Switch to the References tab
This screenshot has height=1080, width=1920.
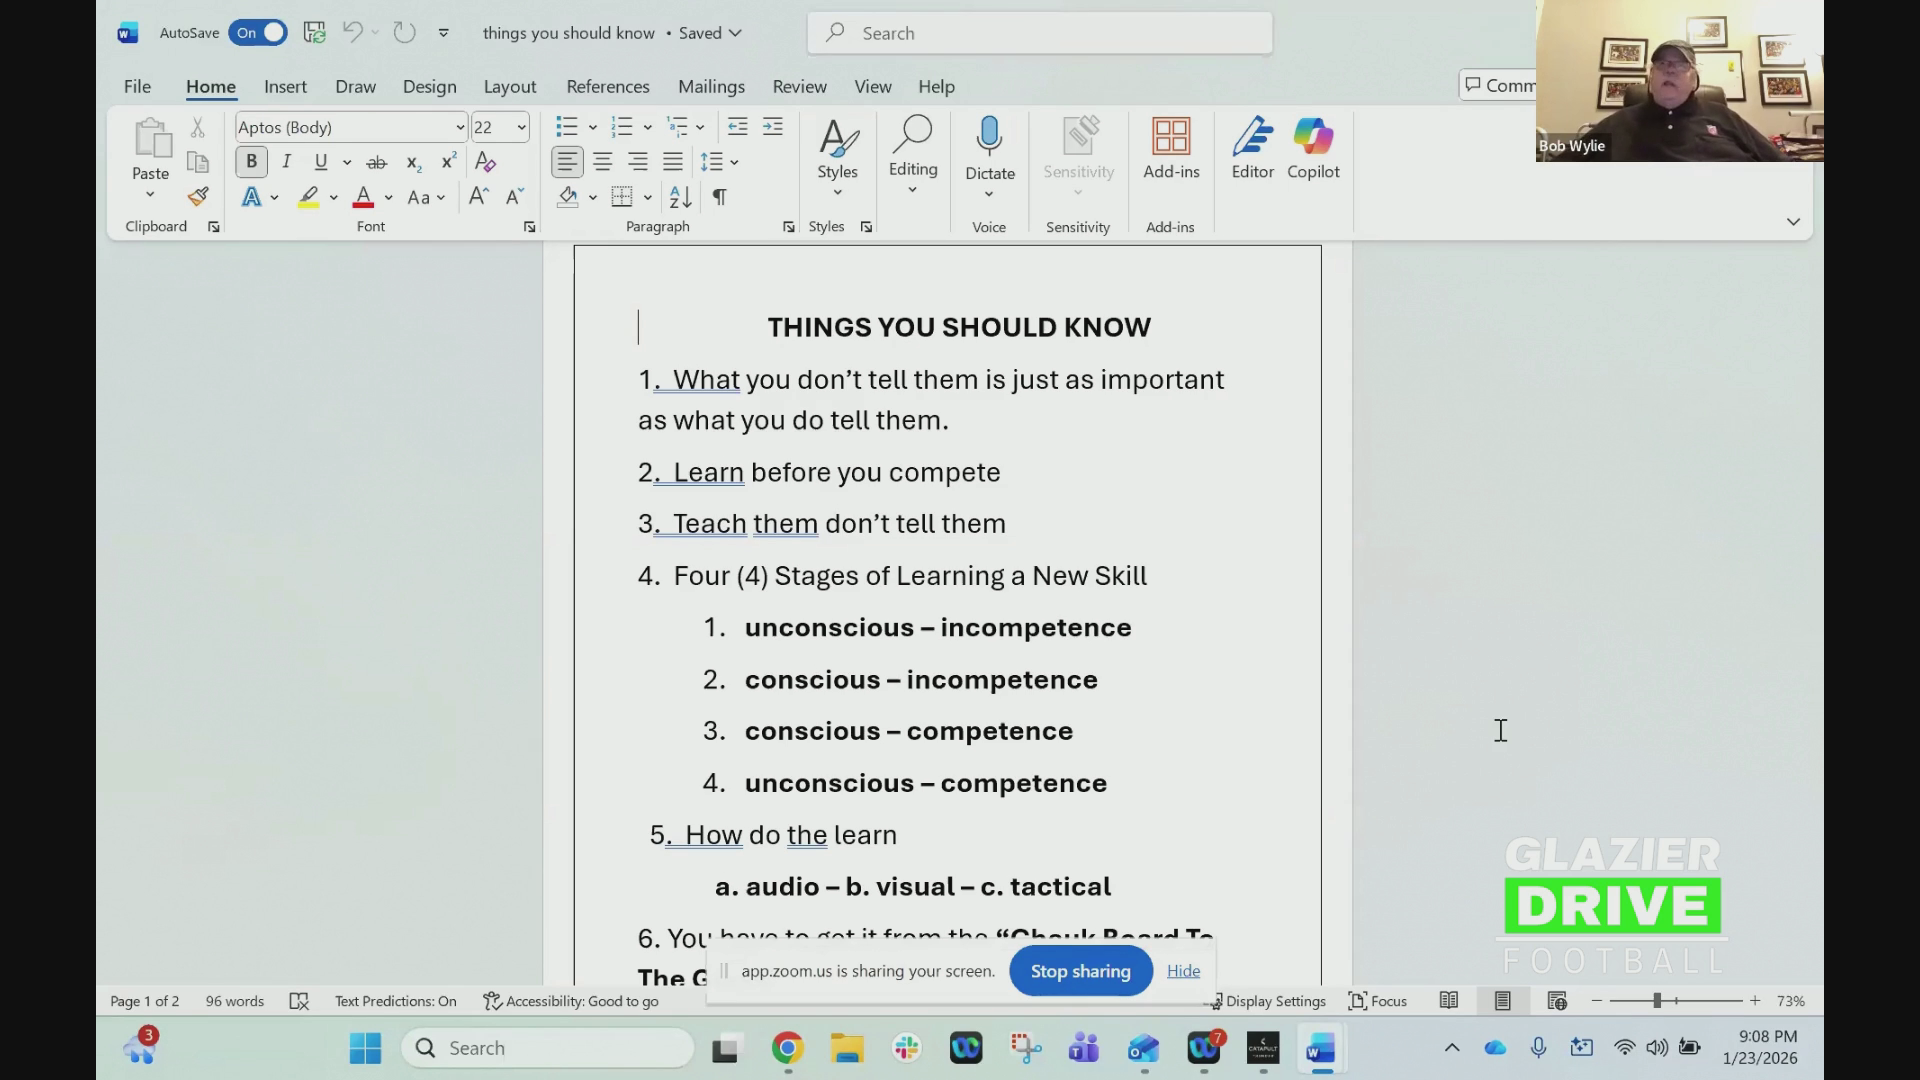pos(607,87)
